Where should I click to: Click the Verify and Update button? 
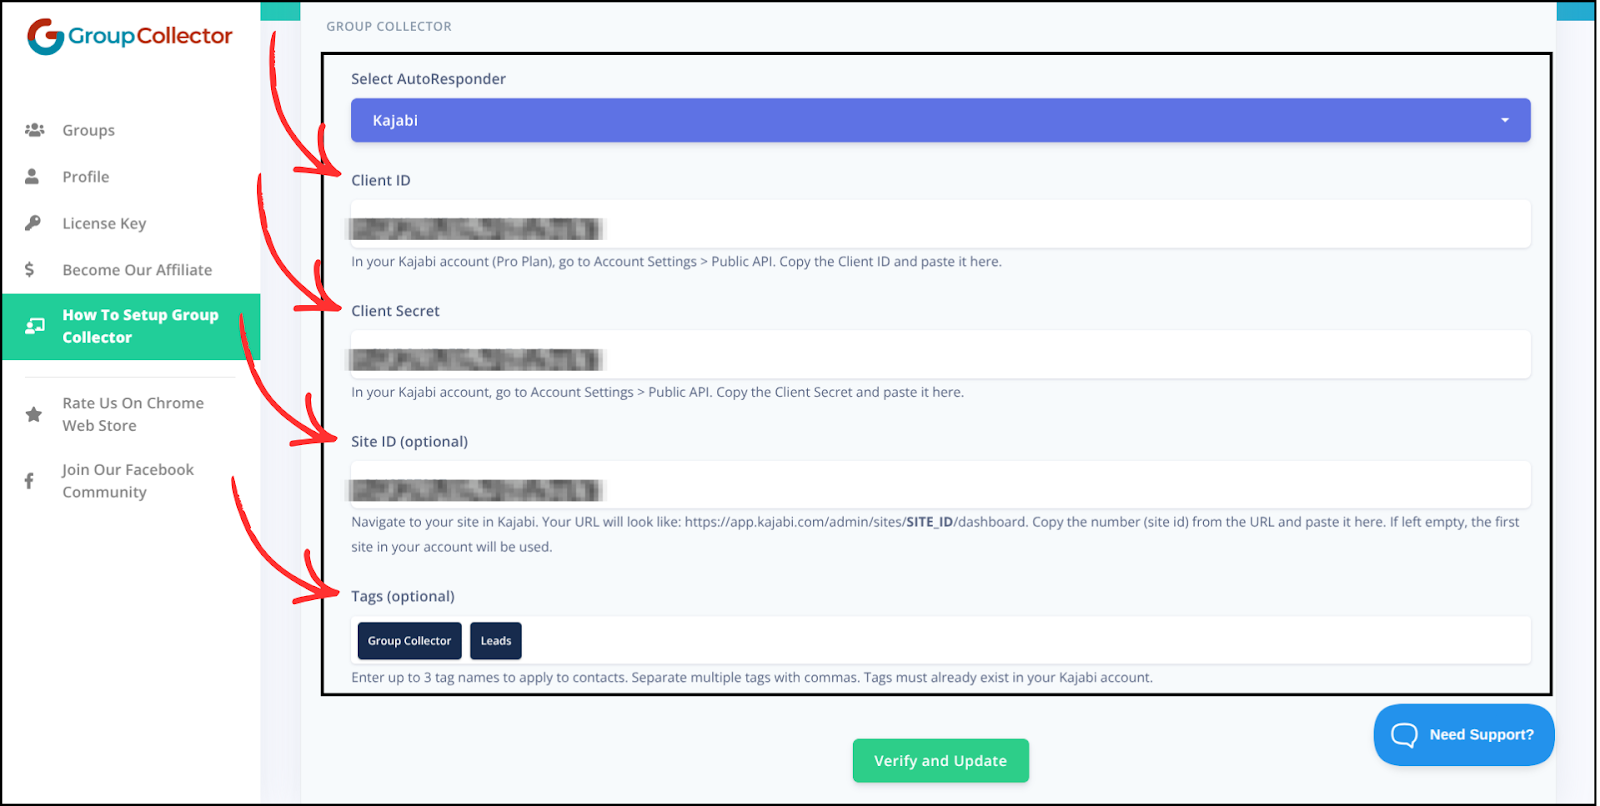click(940, 761)
